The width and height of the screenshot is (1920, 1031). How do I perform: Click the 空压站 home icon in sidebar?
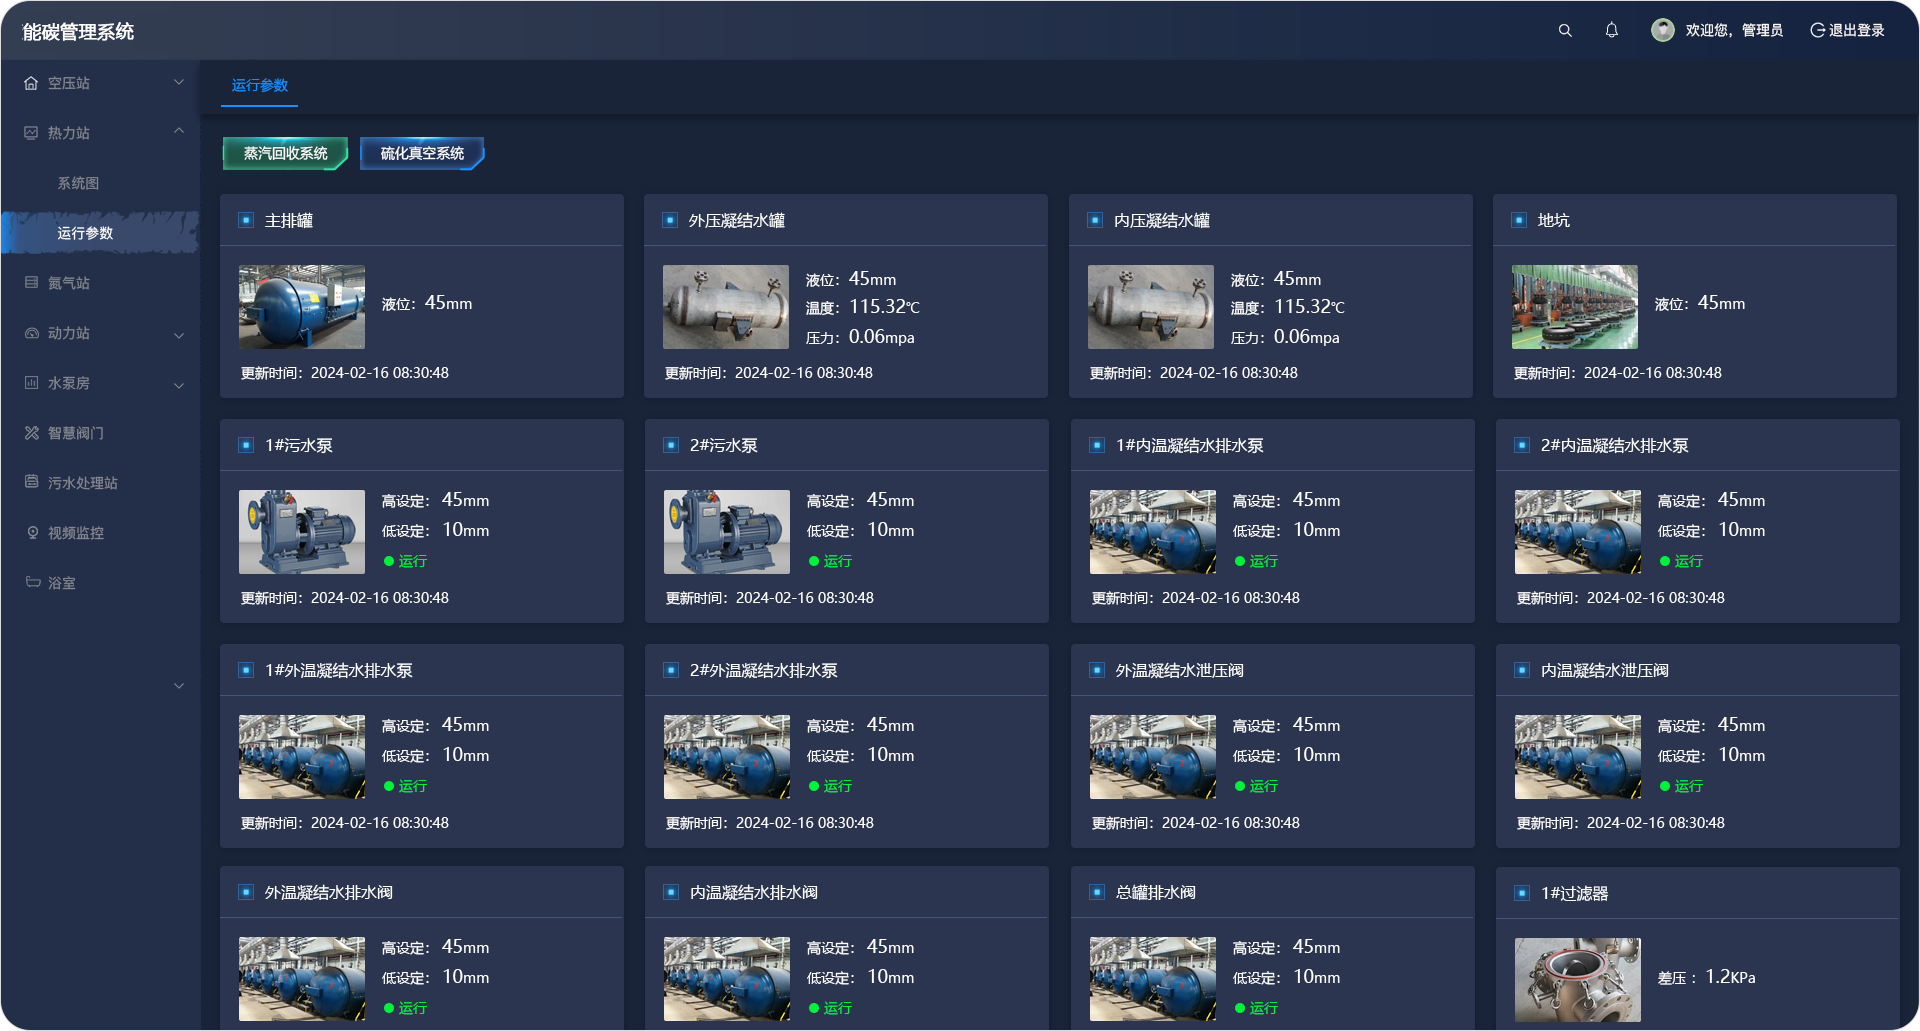31,83
